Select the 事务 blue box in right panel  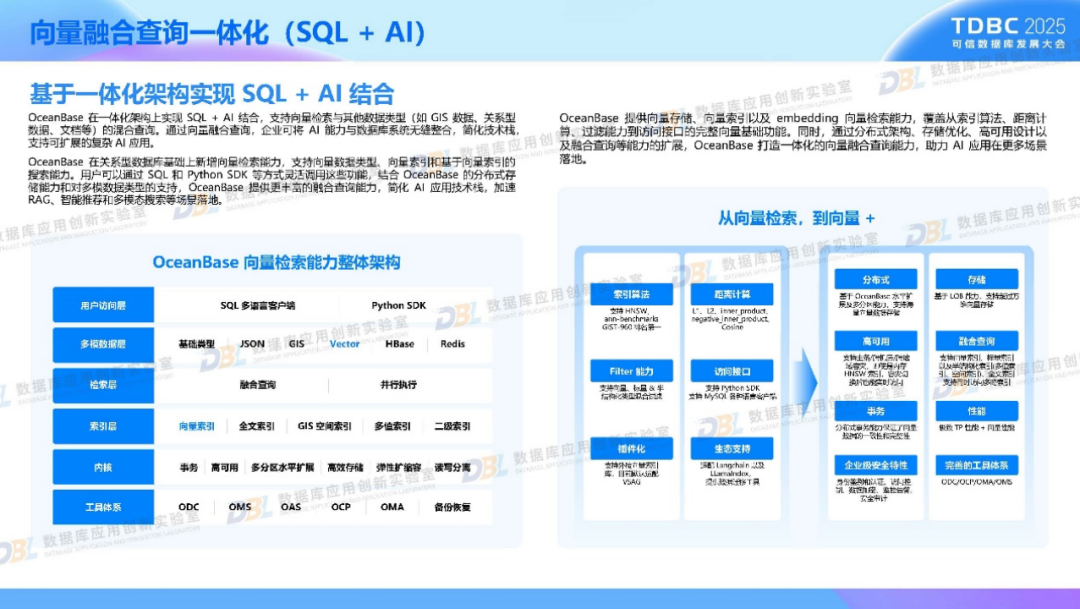coord(876,411)
